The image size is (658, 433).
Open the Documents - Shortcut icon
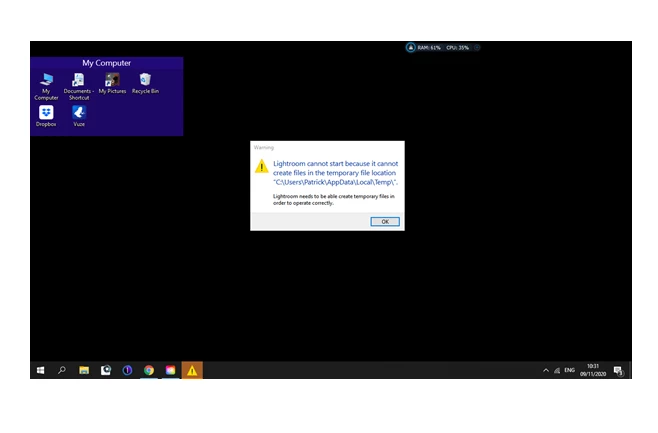(x=78, y=86)
